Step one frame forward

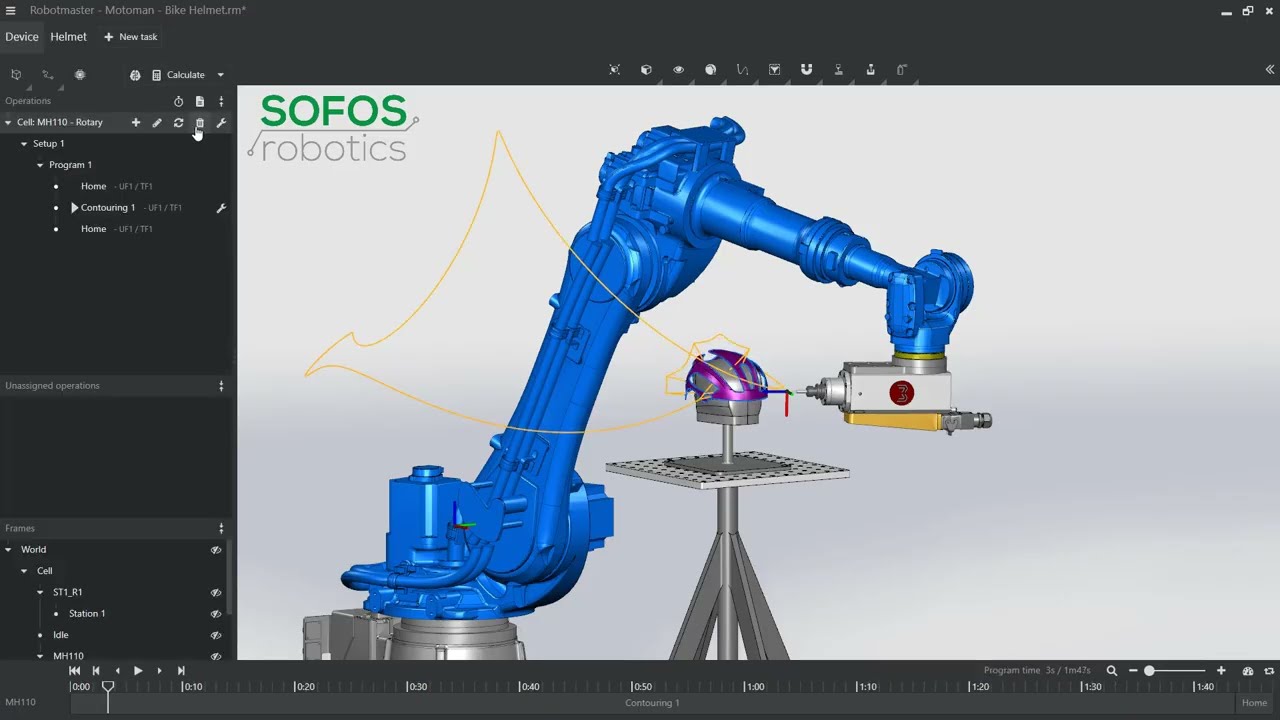(159, 671)
